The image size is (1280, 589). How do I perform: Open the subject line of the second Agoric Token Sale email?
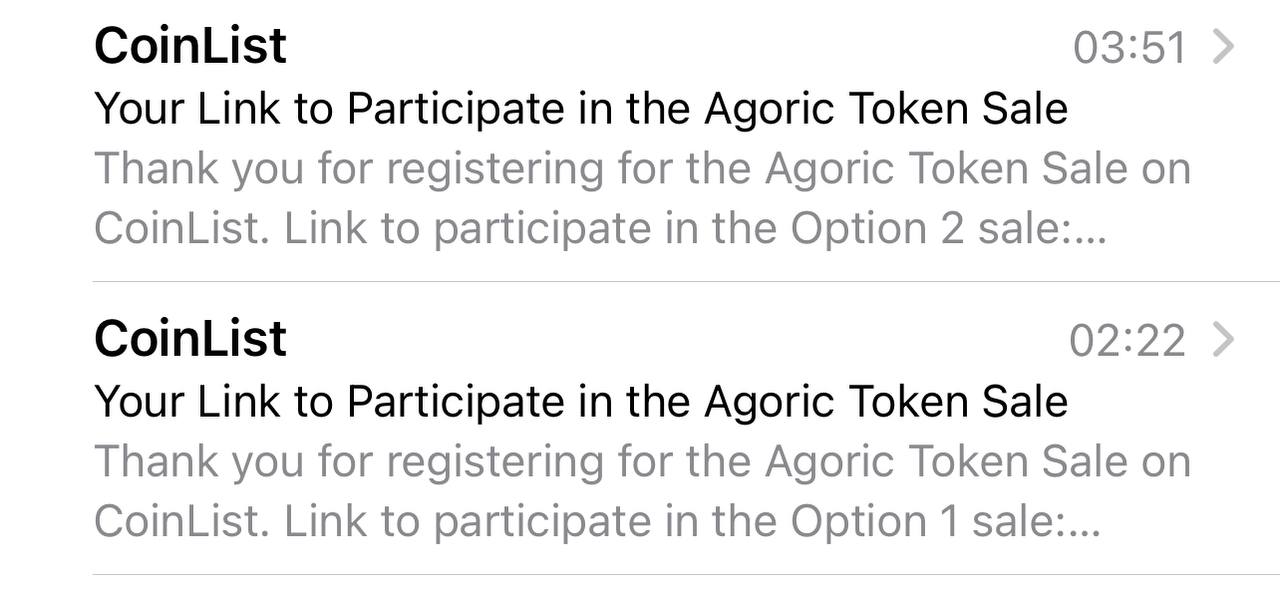(x=581, y=402)
